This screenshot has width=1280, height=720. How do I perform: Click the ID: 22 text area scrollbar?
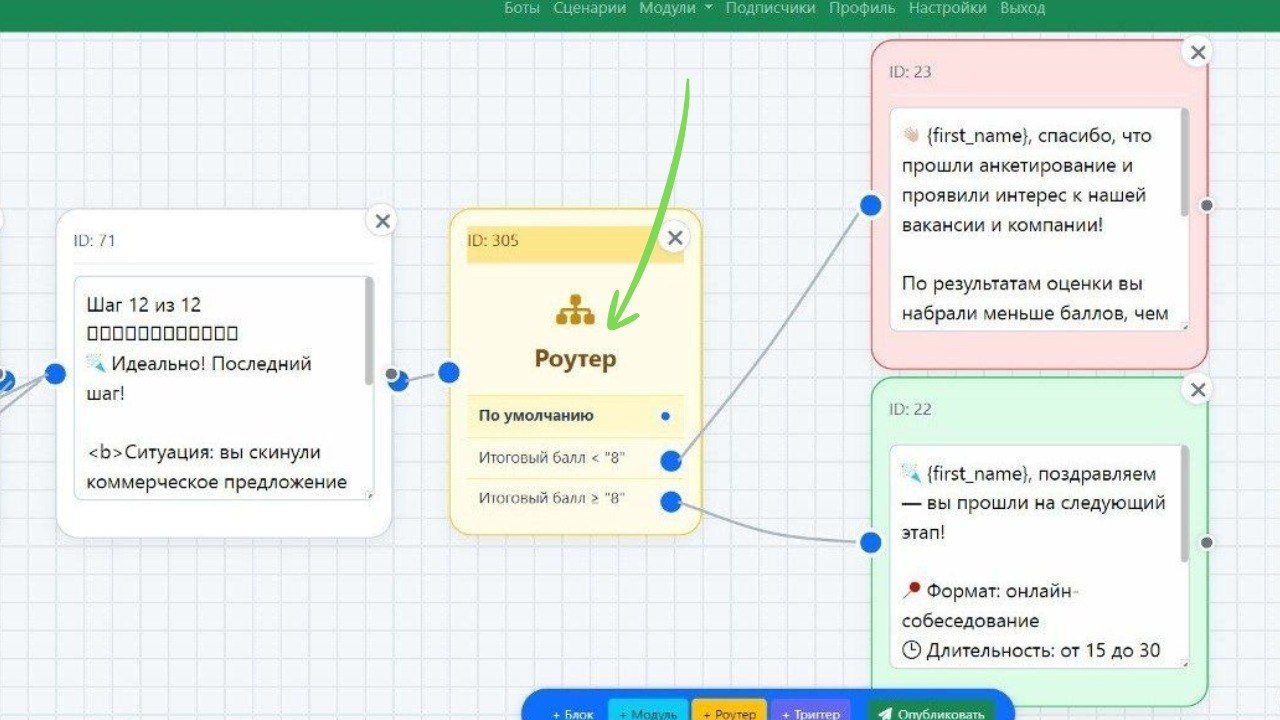1185,505
